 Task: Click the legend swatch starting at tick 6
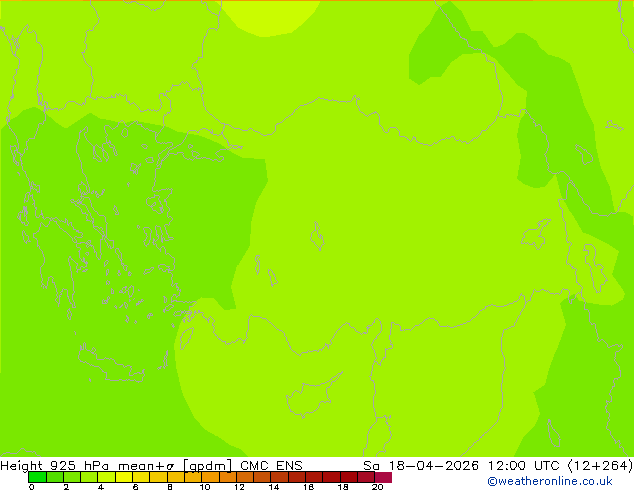click(x=142, y=477)
